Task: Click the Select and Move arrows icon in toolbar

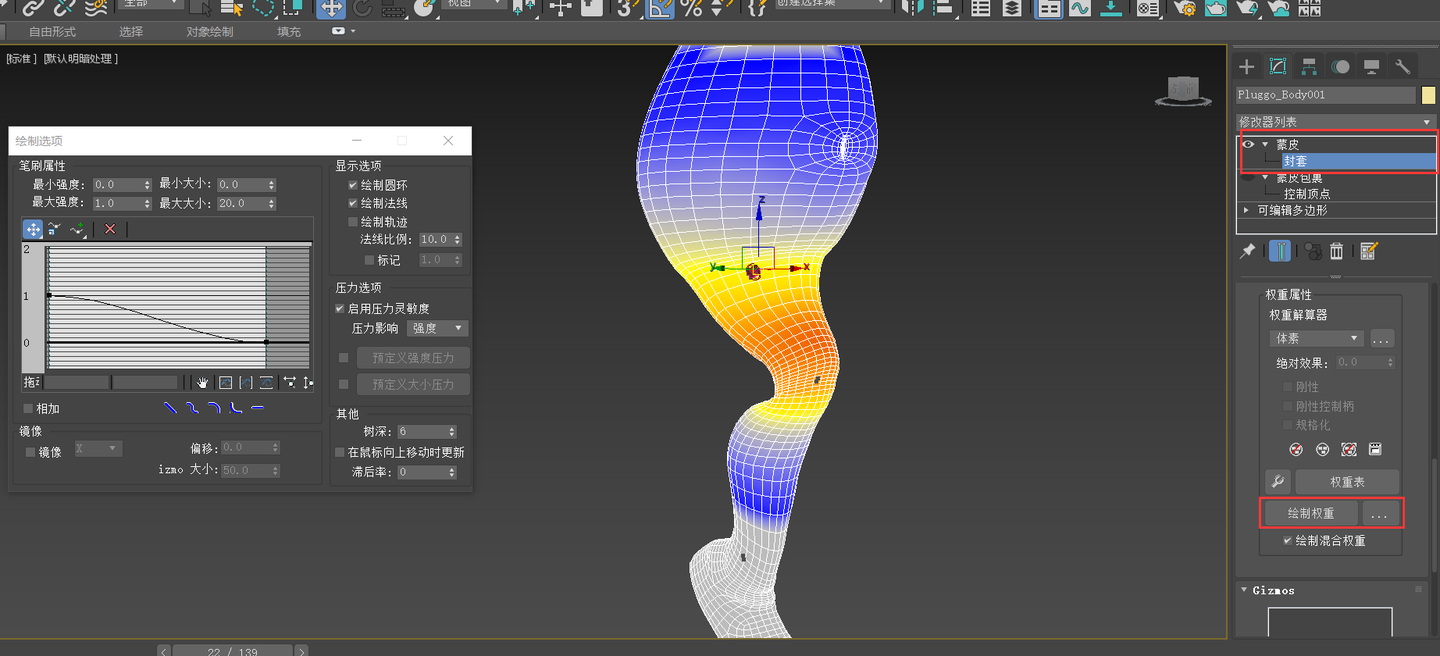Action: (330, 10)
